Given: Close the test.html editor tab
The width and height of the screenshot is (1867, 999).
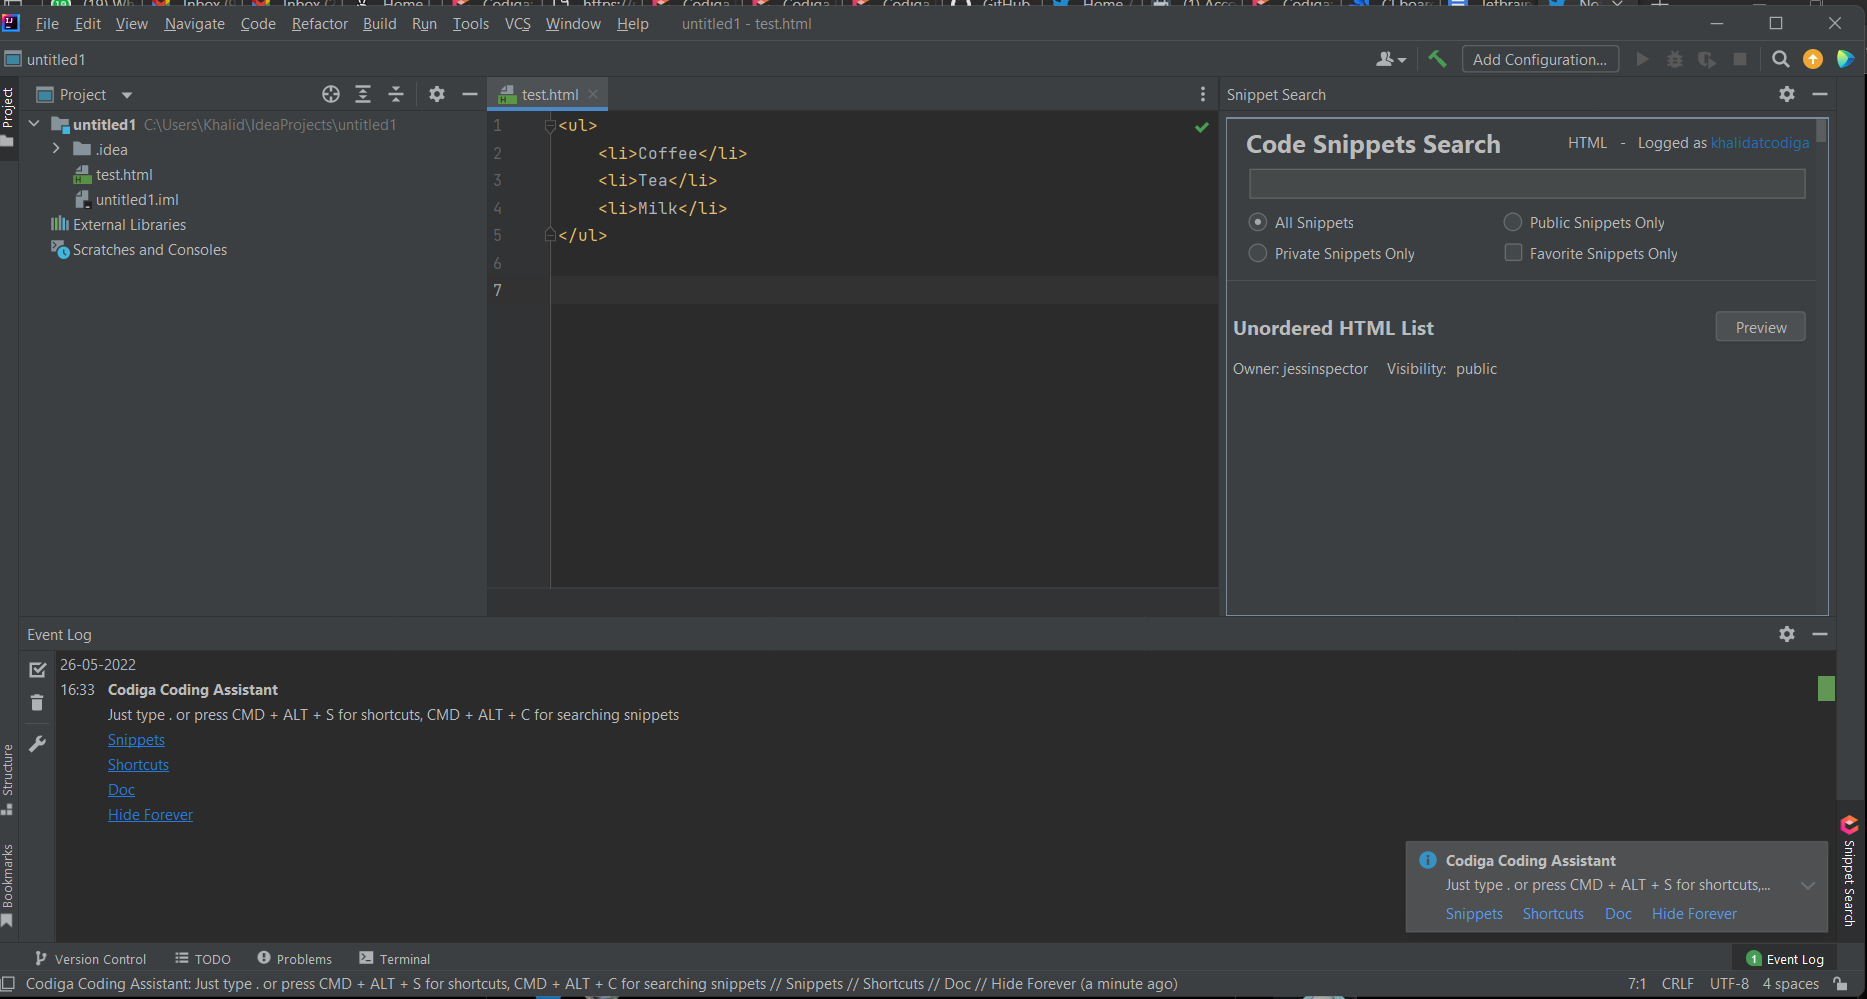Looking at the screenshot, I should click(593, 94).
